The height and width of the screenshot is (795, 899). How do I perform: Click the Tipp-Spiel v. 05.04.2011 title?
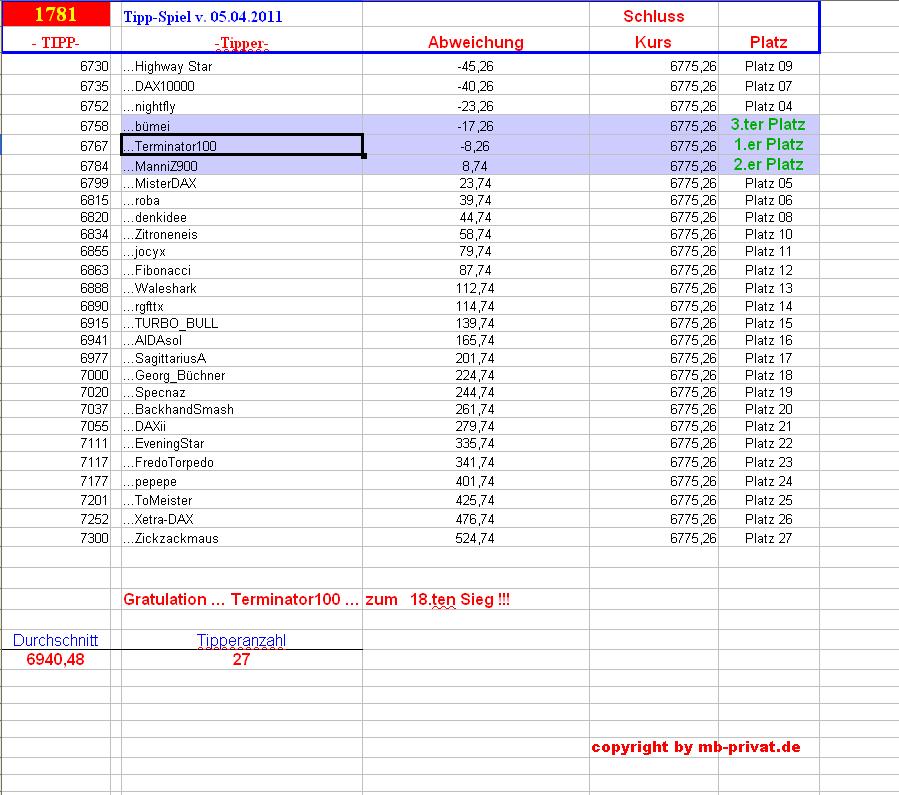pos(203,17)
